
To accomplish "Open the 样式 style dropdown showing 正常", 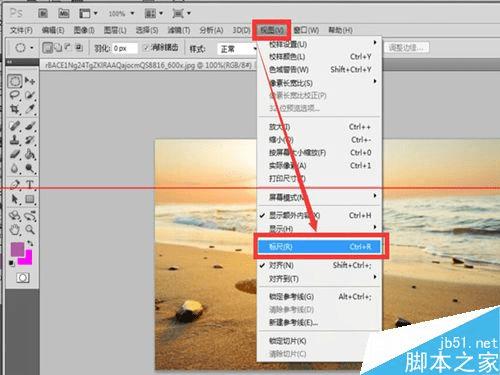I will coord(238,49).
